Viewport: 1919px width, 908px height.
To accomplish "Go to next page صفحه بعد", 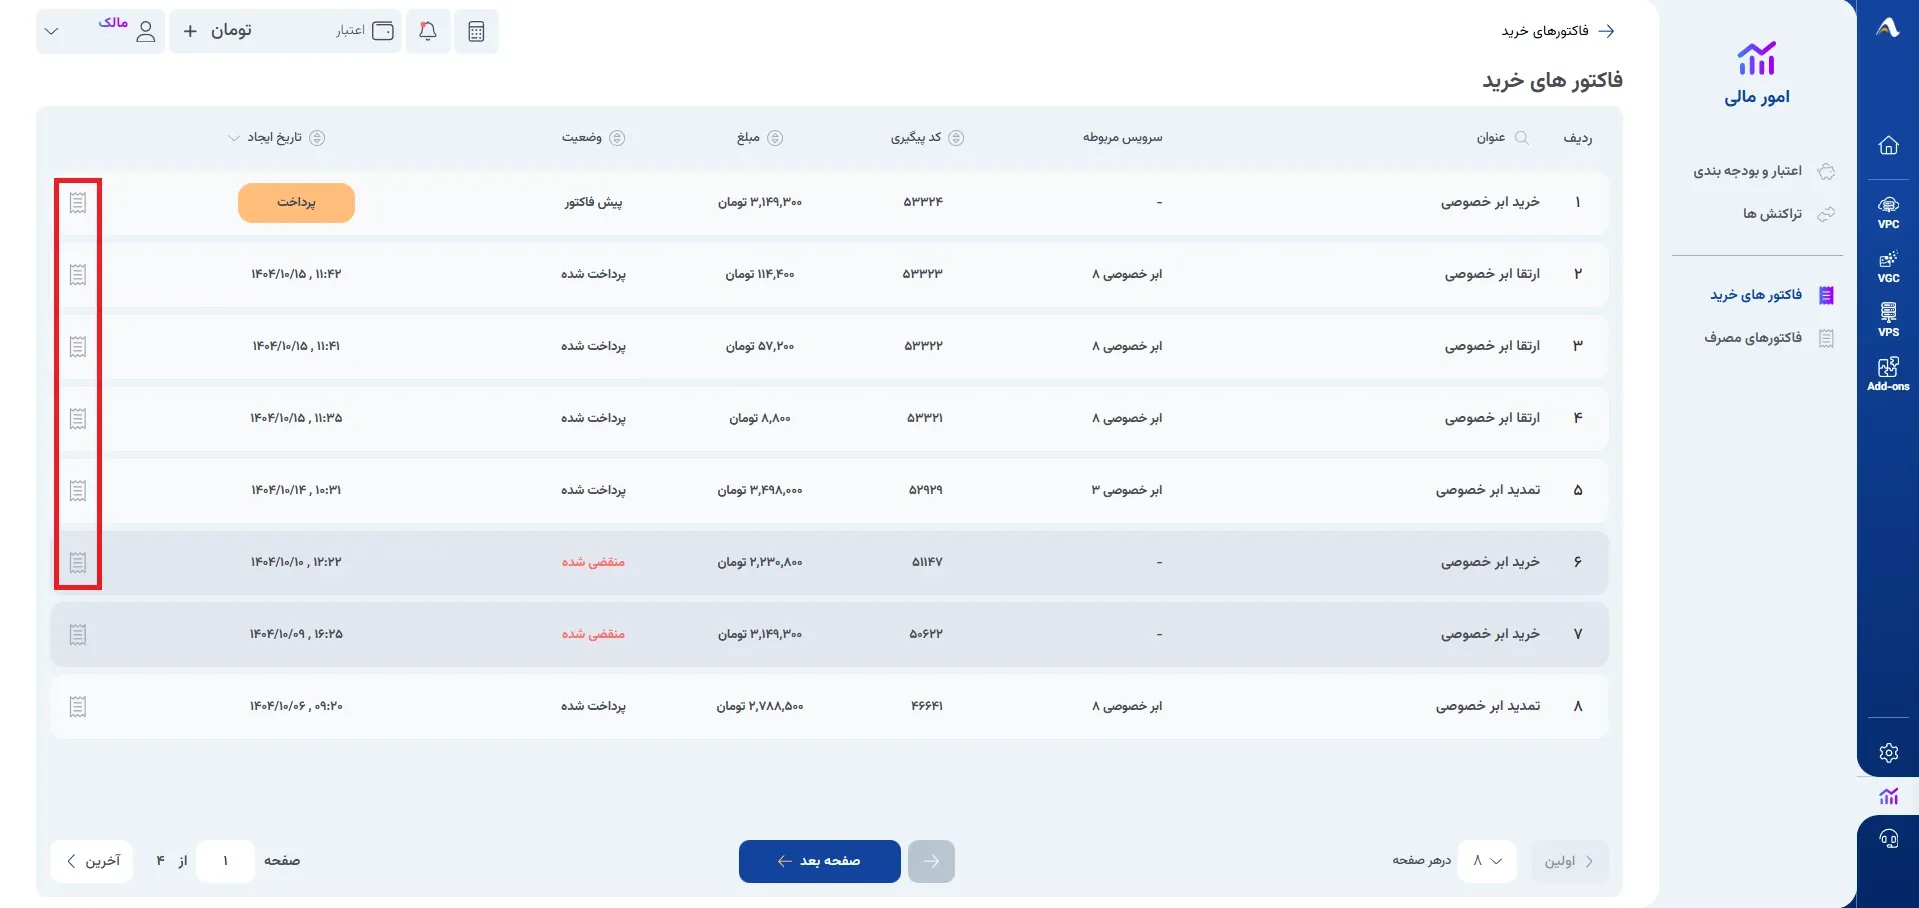I will [x=820, y=861].
